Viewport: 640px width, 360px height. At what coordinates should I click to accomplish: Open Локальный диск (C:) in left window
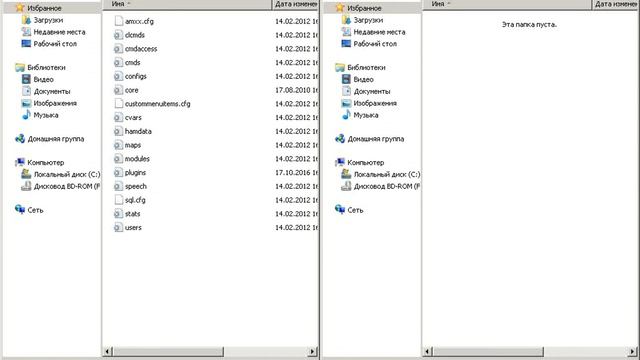(x=67, y=174)
